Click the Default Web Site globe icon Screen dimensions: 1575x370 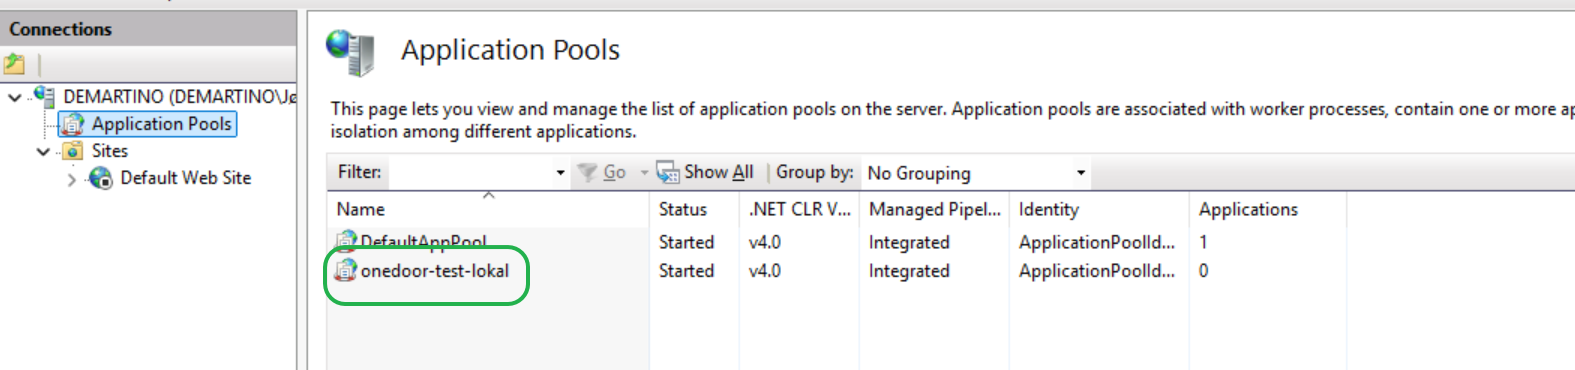(101, 178)
